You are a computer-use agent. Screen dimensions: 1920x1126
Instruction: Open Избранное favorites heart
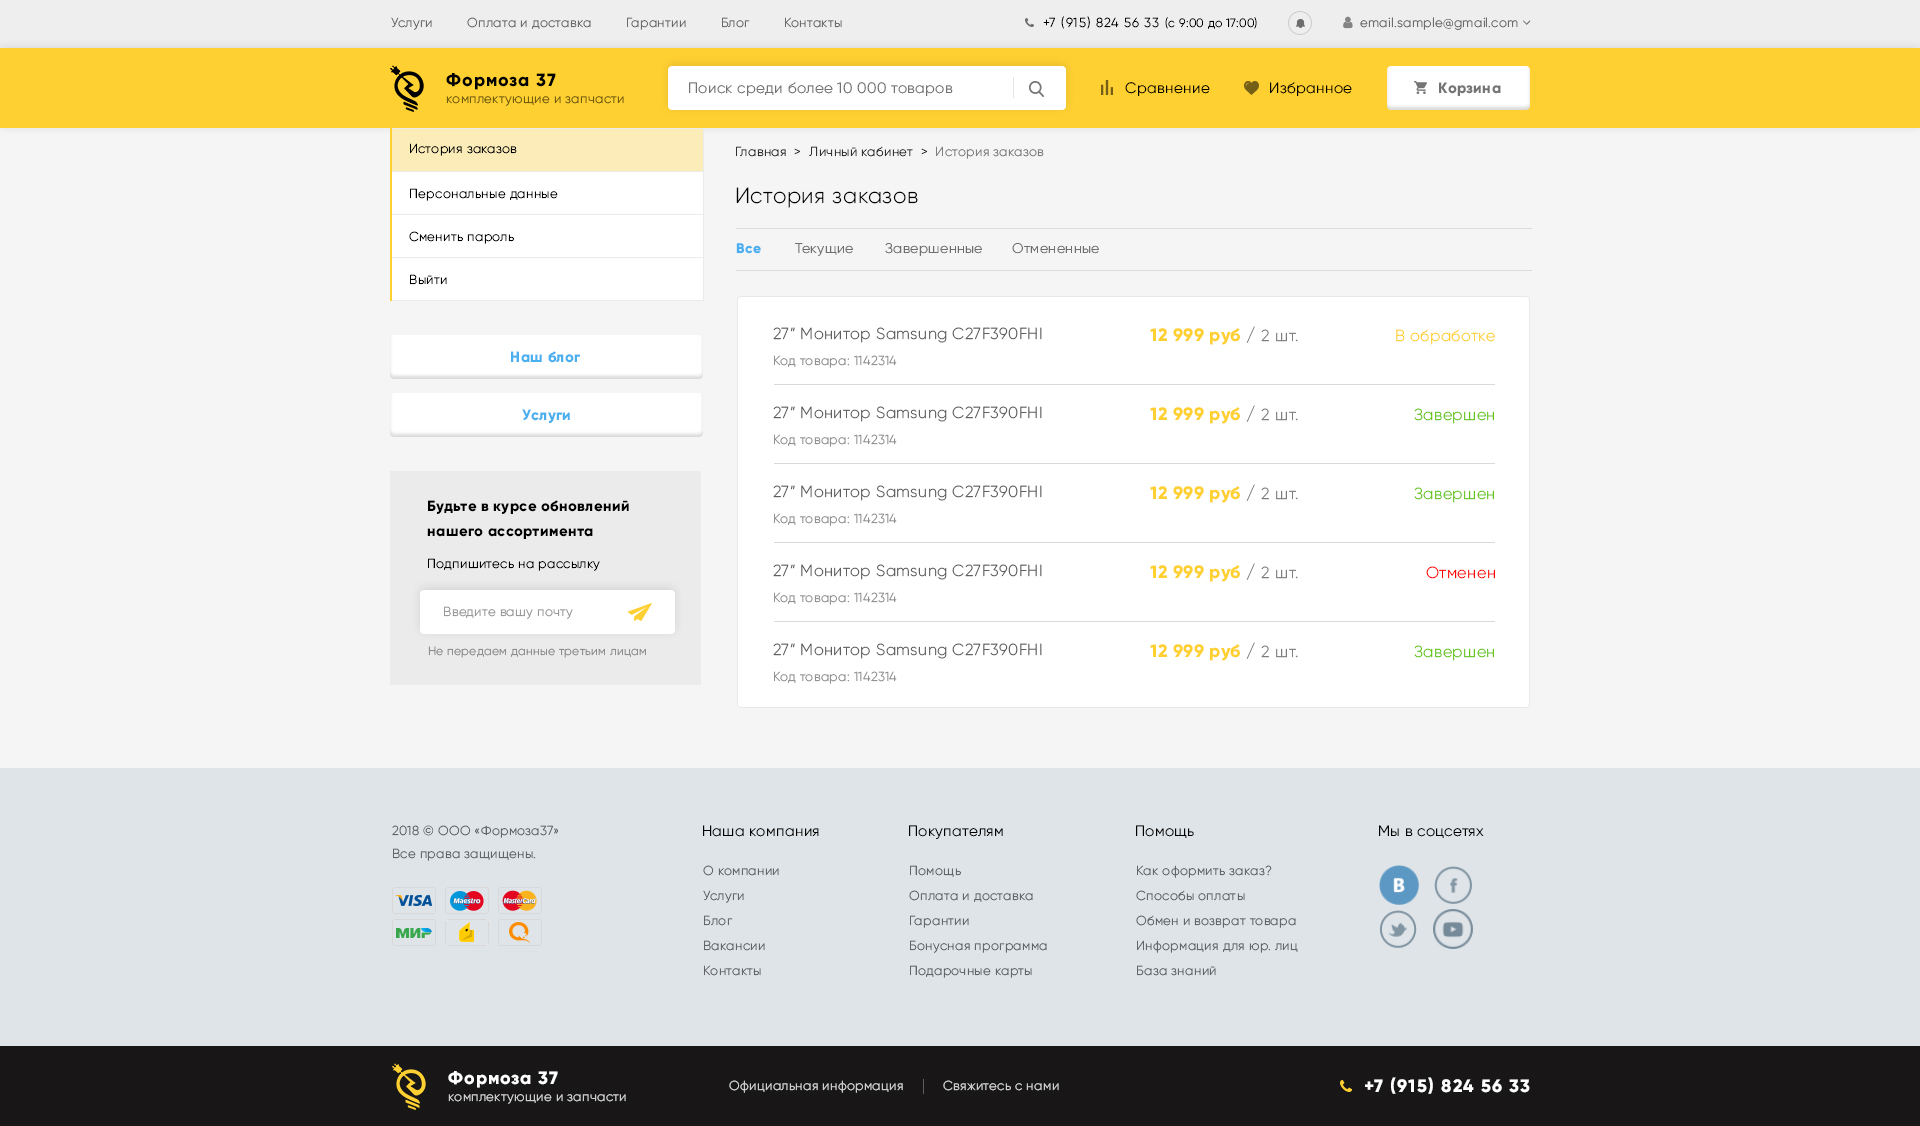coord(1297,88)
